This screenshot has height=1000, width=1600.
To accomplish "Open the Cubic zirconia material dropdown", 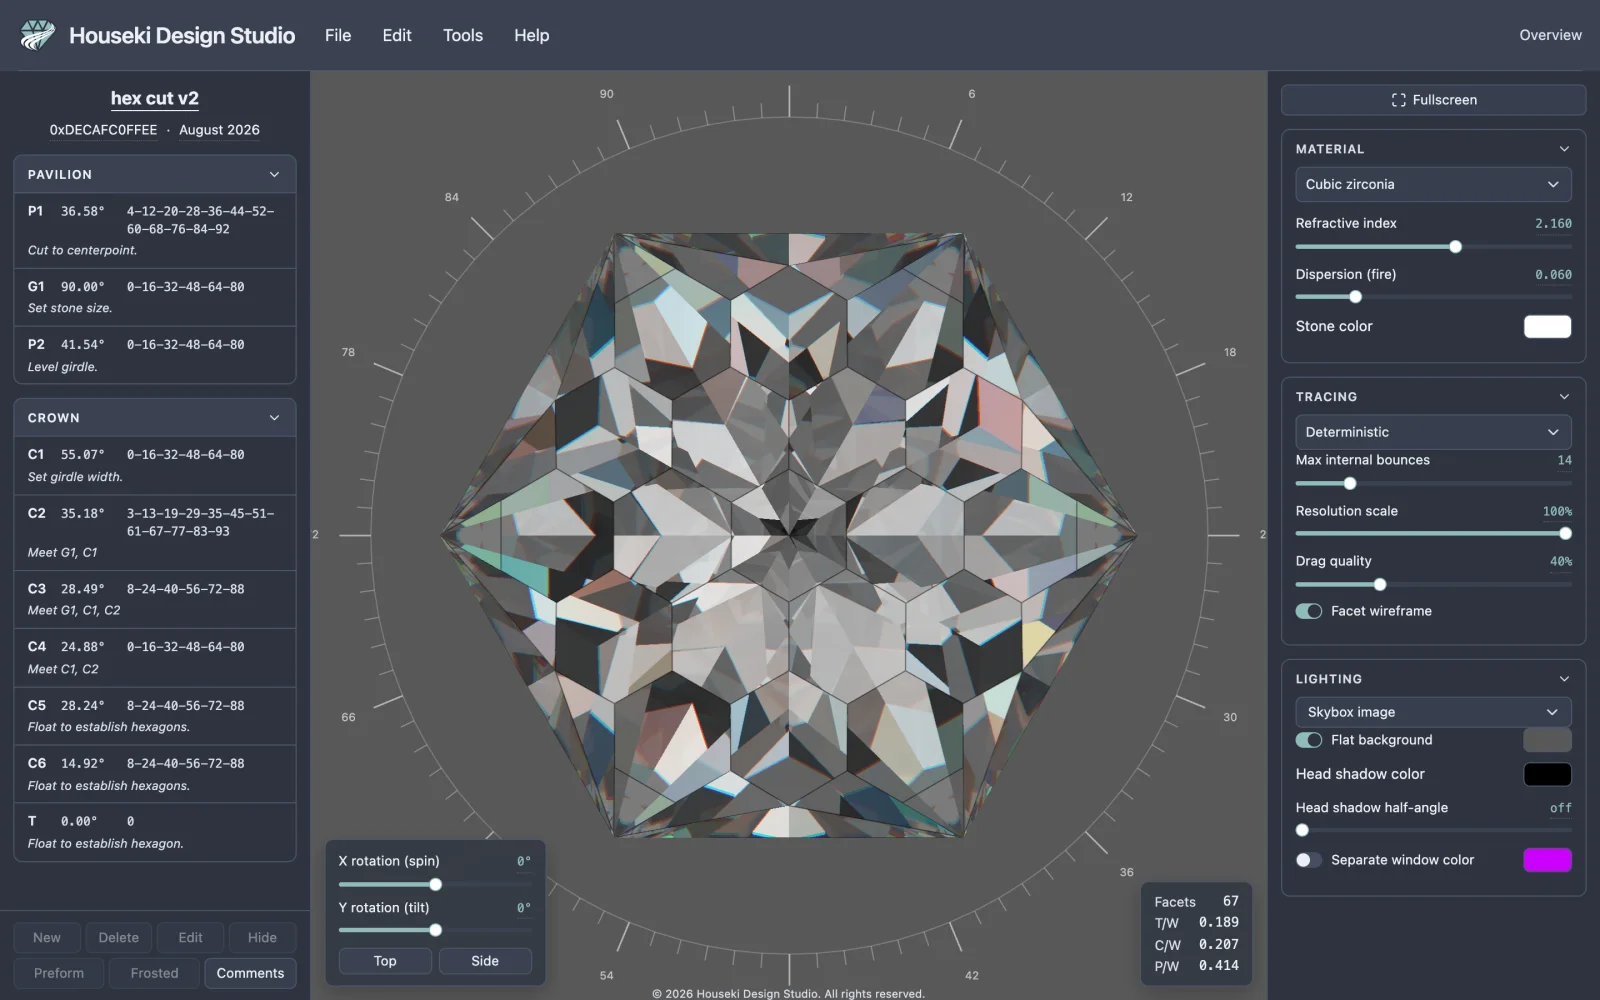I will coord(1433,184).
